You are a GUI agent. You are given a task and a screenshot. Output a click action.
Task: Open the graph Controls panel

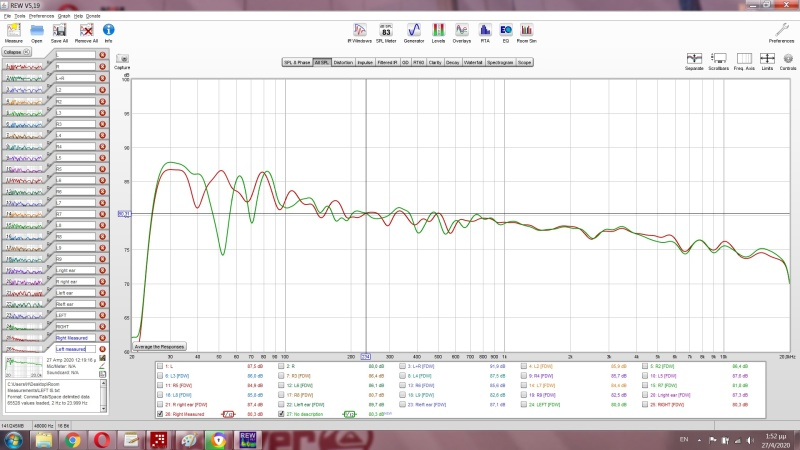tap(788, 60)
